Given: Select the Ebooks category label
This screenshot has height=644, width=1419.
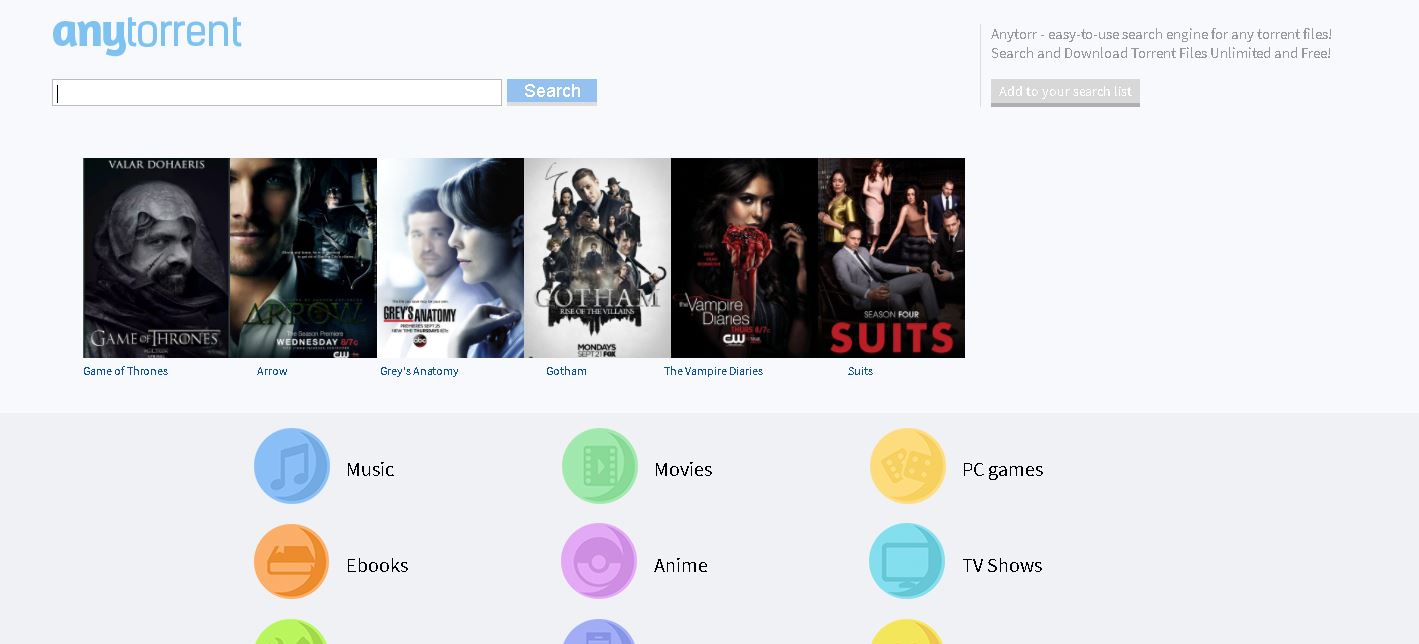Looking at the screenshot, I should pos(377,565).
